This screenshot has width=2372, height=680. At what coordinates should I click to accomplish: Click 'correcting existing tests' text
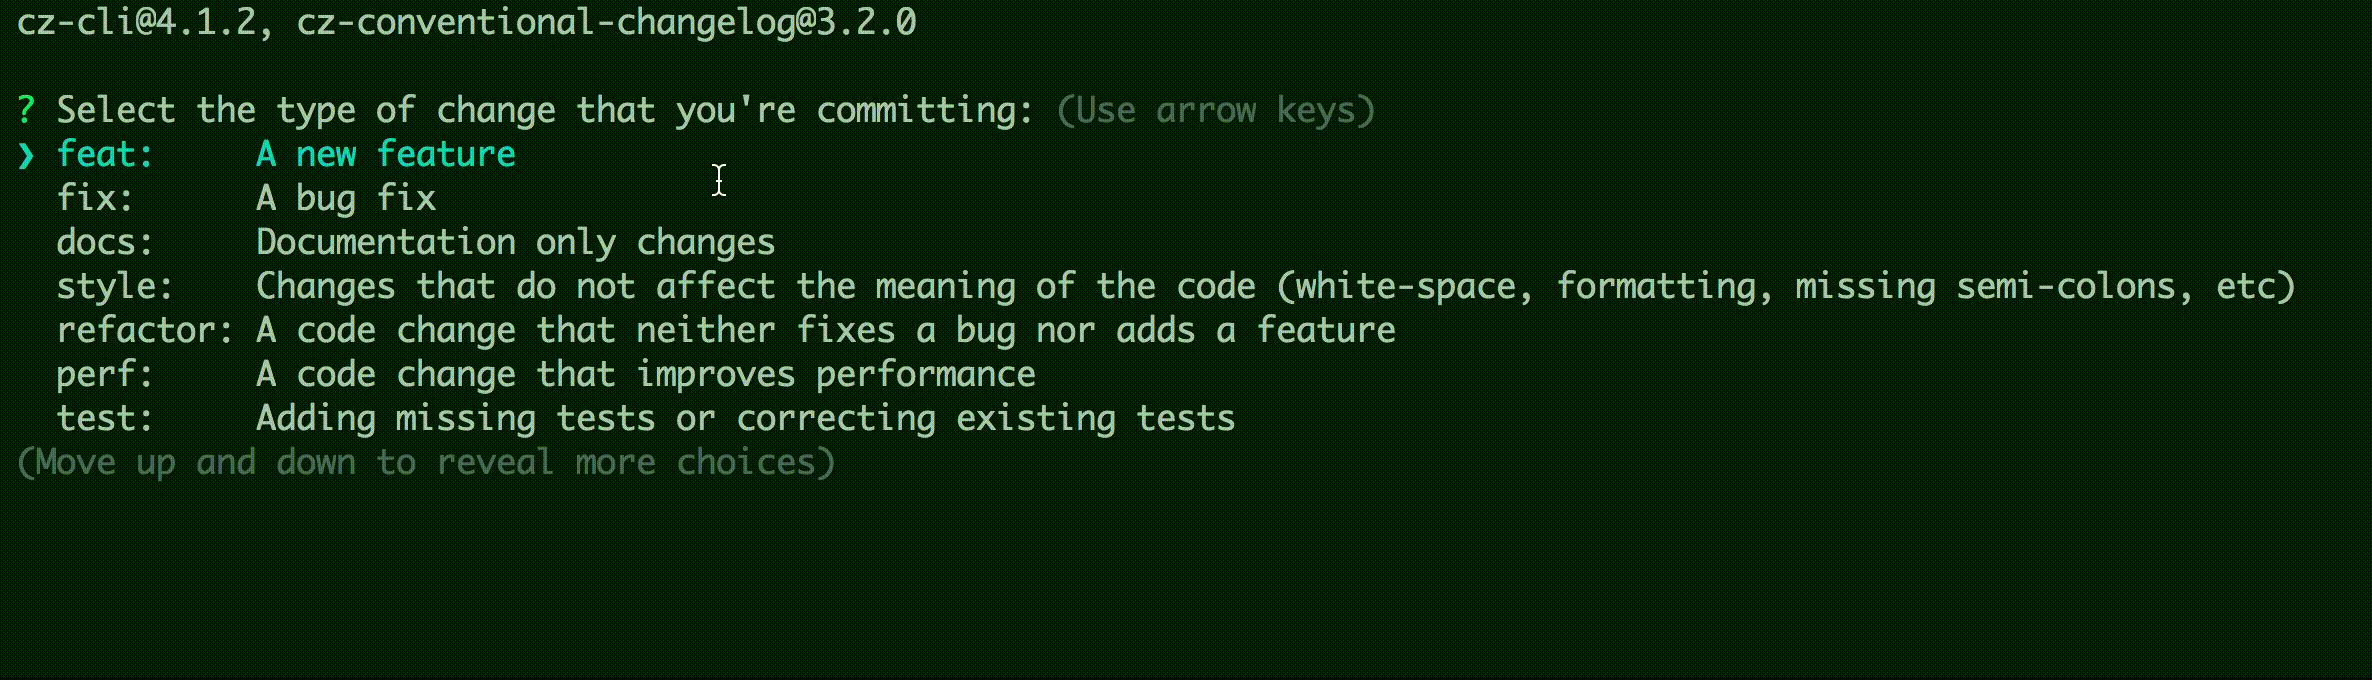coord(986,418)
